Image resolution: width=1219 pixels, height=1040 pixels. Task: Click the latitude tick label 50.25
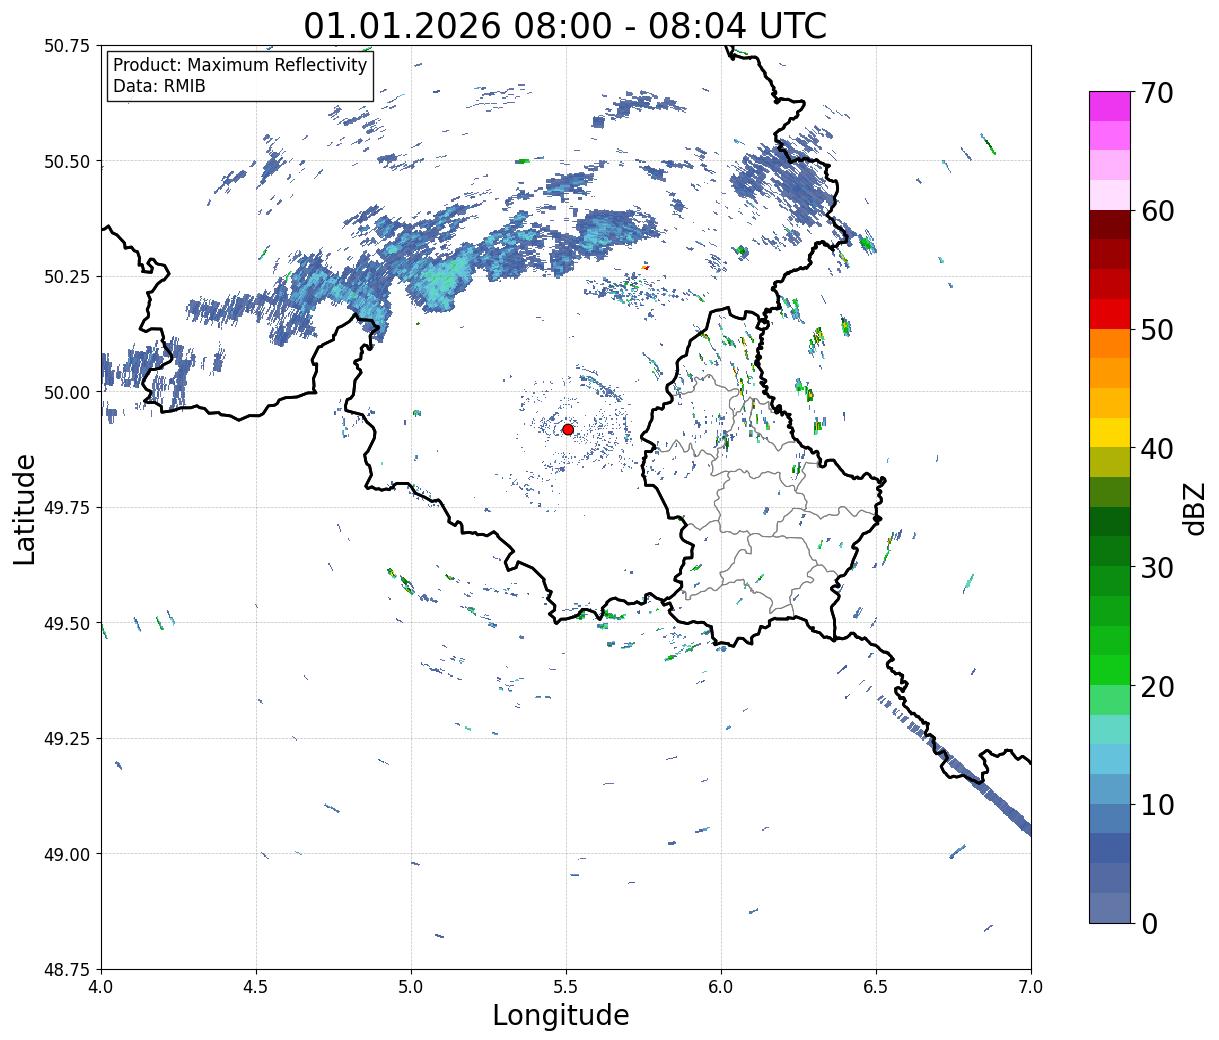click(x=67, y=277)
